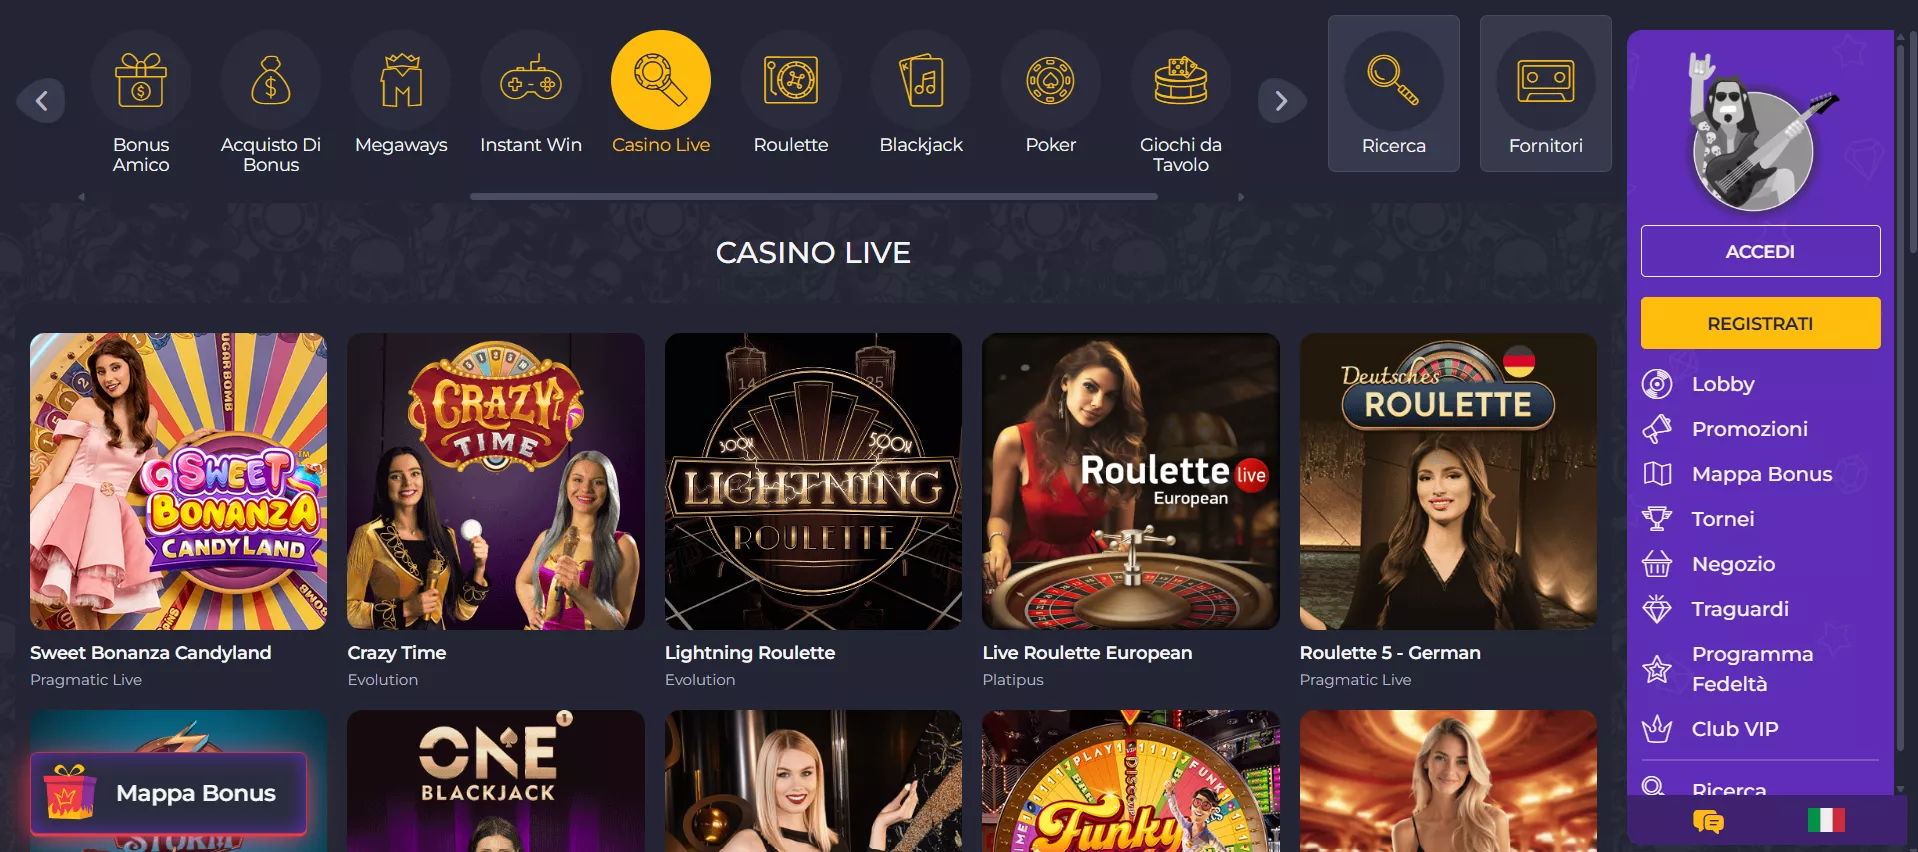Select the Megaways category icon
Viewport: 1918px width, 852px height.
(401, 81)
